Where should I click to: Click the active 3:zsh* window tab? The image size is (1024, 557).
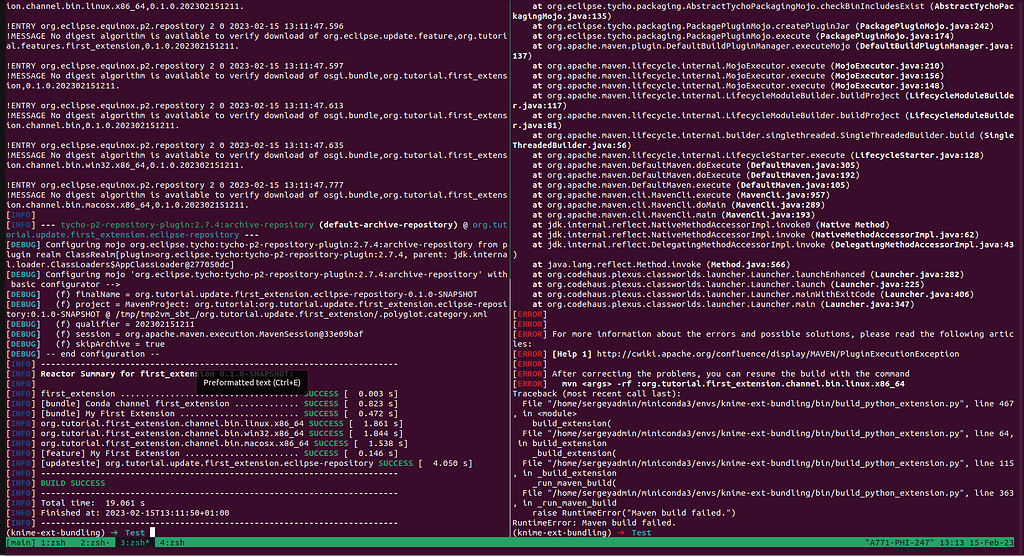(x=135, y=542)
